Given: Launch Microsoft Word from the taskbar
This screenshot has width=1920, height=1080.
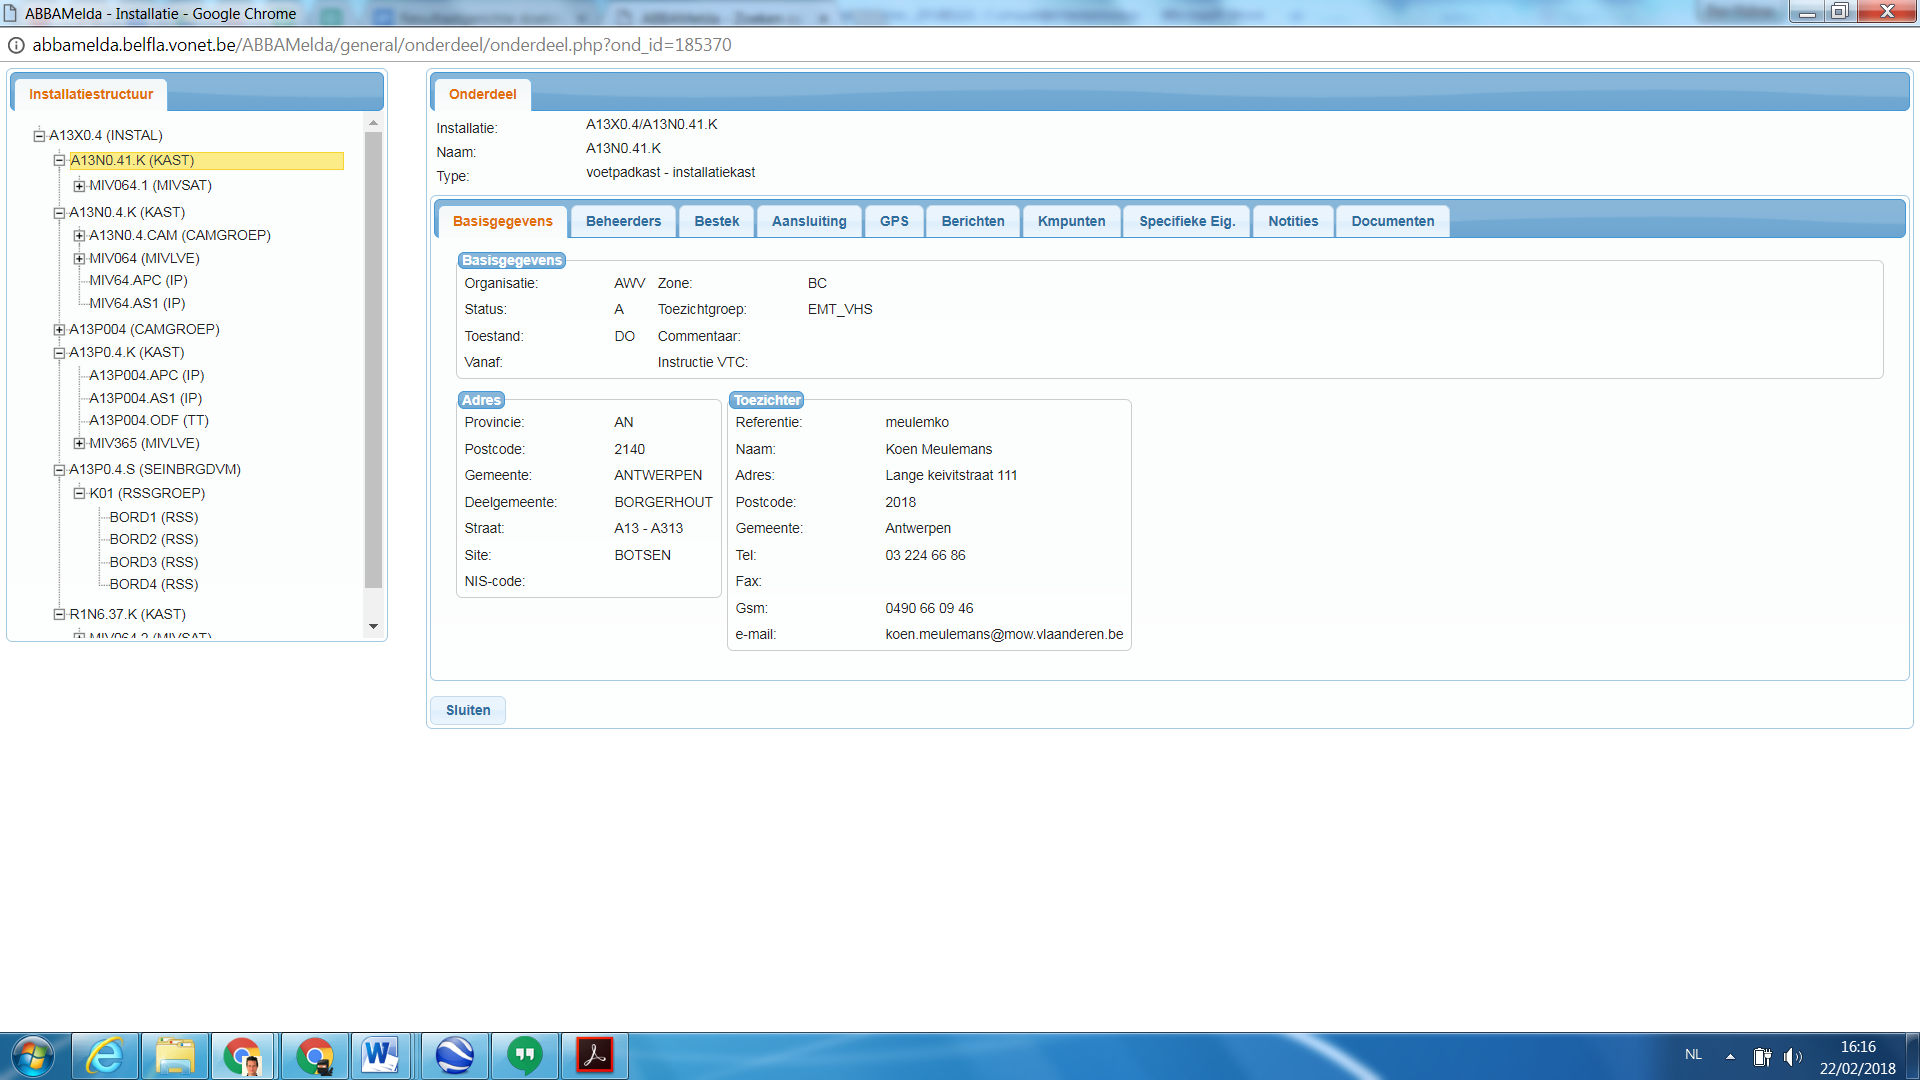Looking at the screenshot, I should tap(380, 1056).
